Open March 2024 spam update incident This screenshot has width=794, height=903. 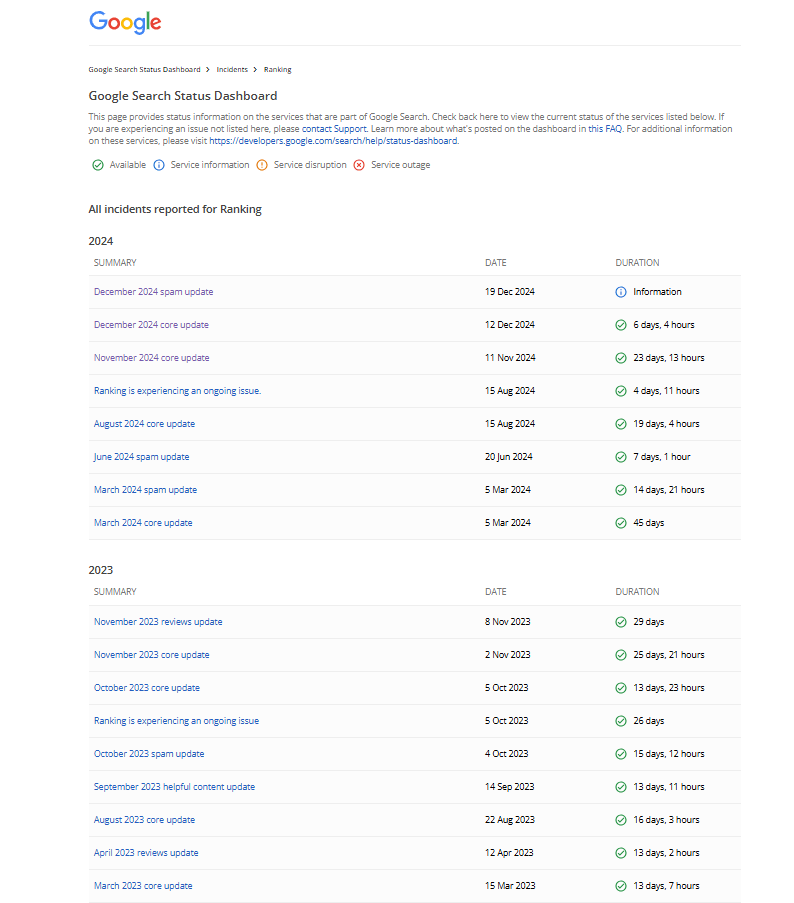click(145, 490)
